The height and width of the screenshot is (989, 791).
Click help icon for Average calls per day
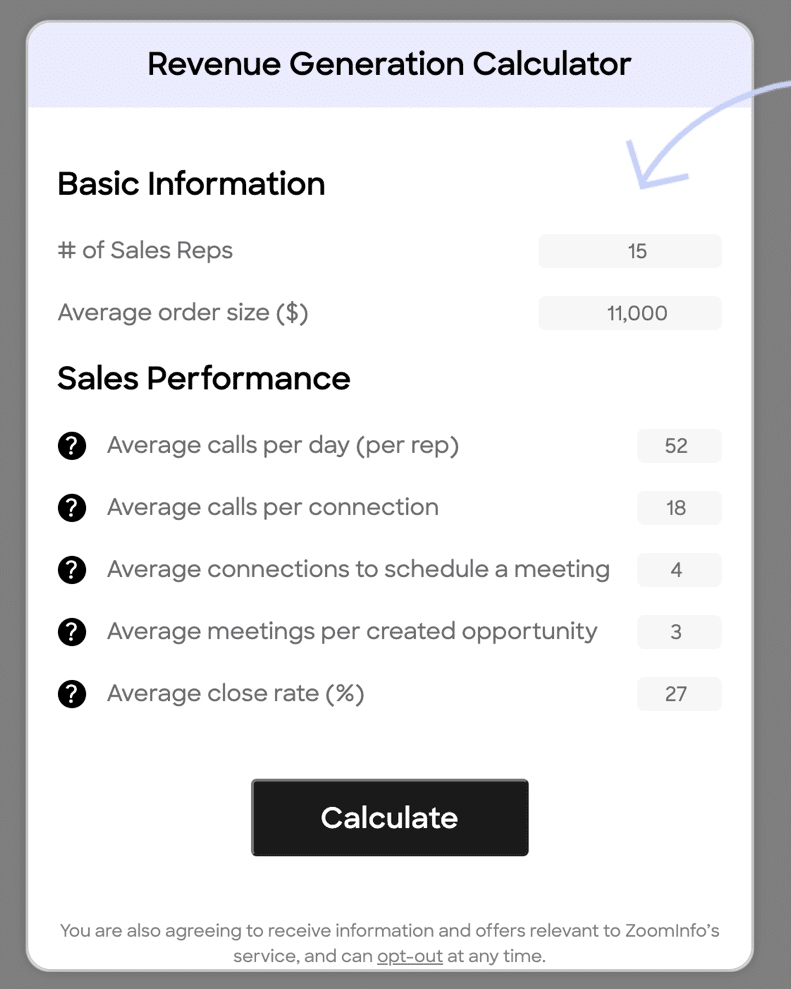click(72, 446)
